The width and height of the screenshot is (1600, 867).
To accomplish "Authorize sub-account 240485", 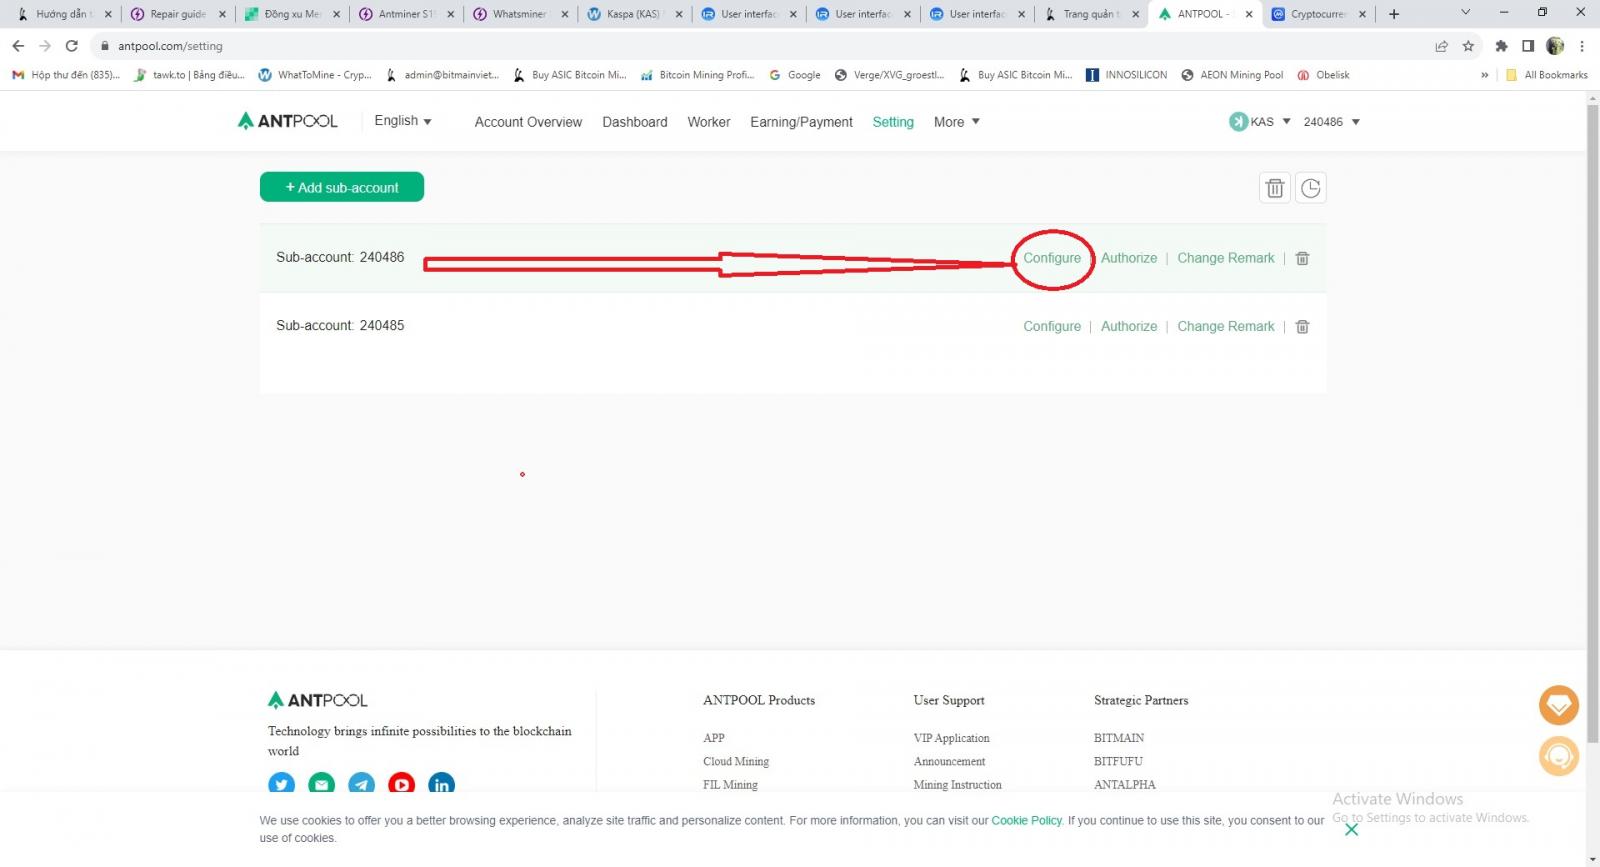I will [x=1129, y=326].
